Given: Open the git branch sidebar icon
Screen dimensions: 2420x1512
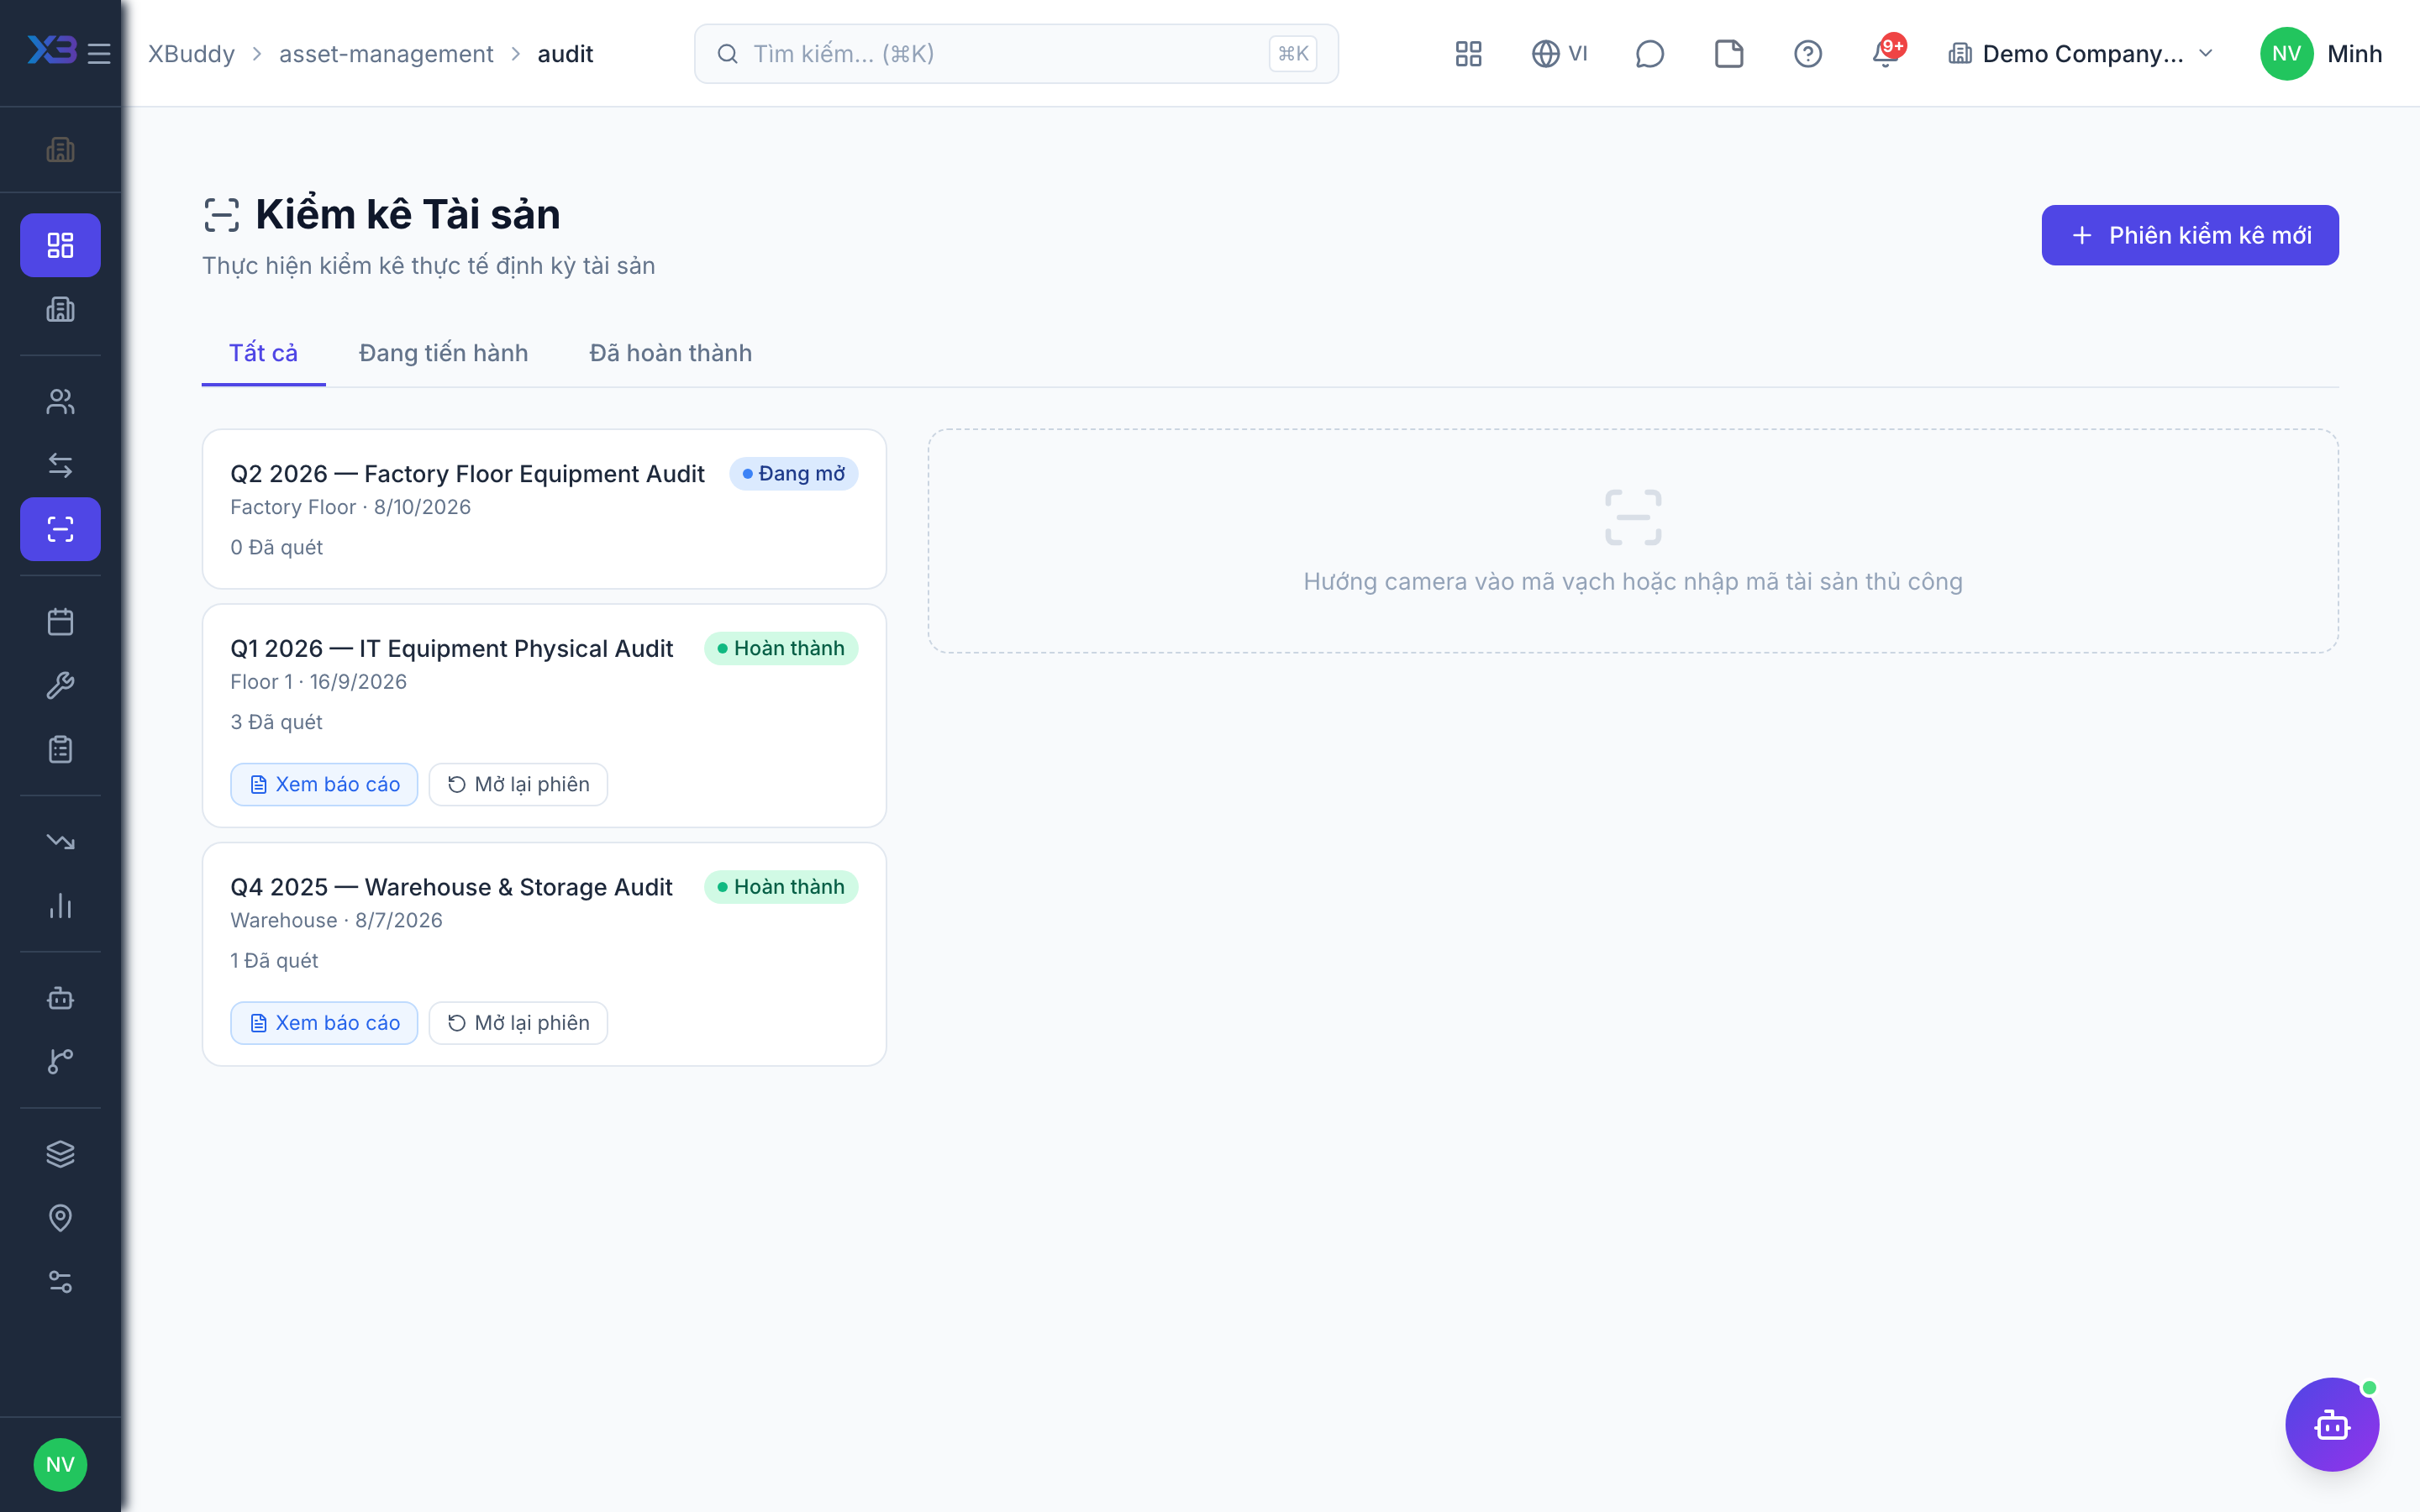Looking at the screenshot, I should pyautogui.click(x=60, y=1062).
